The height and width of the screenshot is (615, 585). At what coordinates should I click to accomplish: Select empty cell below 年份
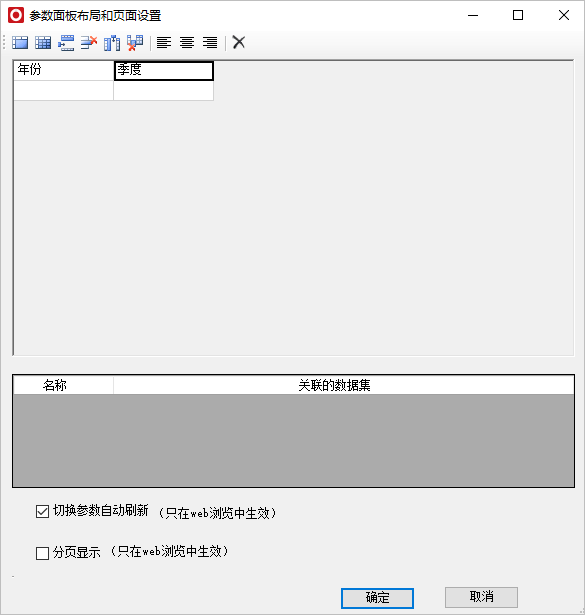pos(64,91)
